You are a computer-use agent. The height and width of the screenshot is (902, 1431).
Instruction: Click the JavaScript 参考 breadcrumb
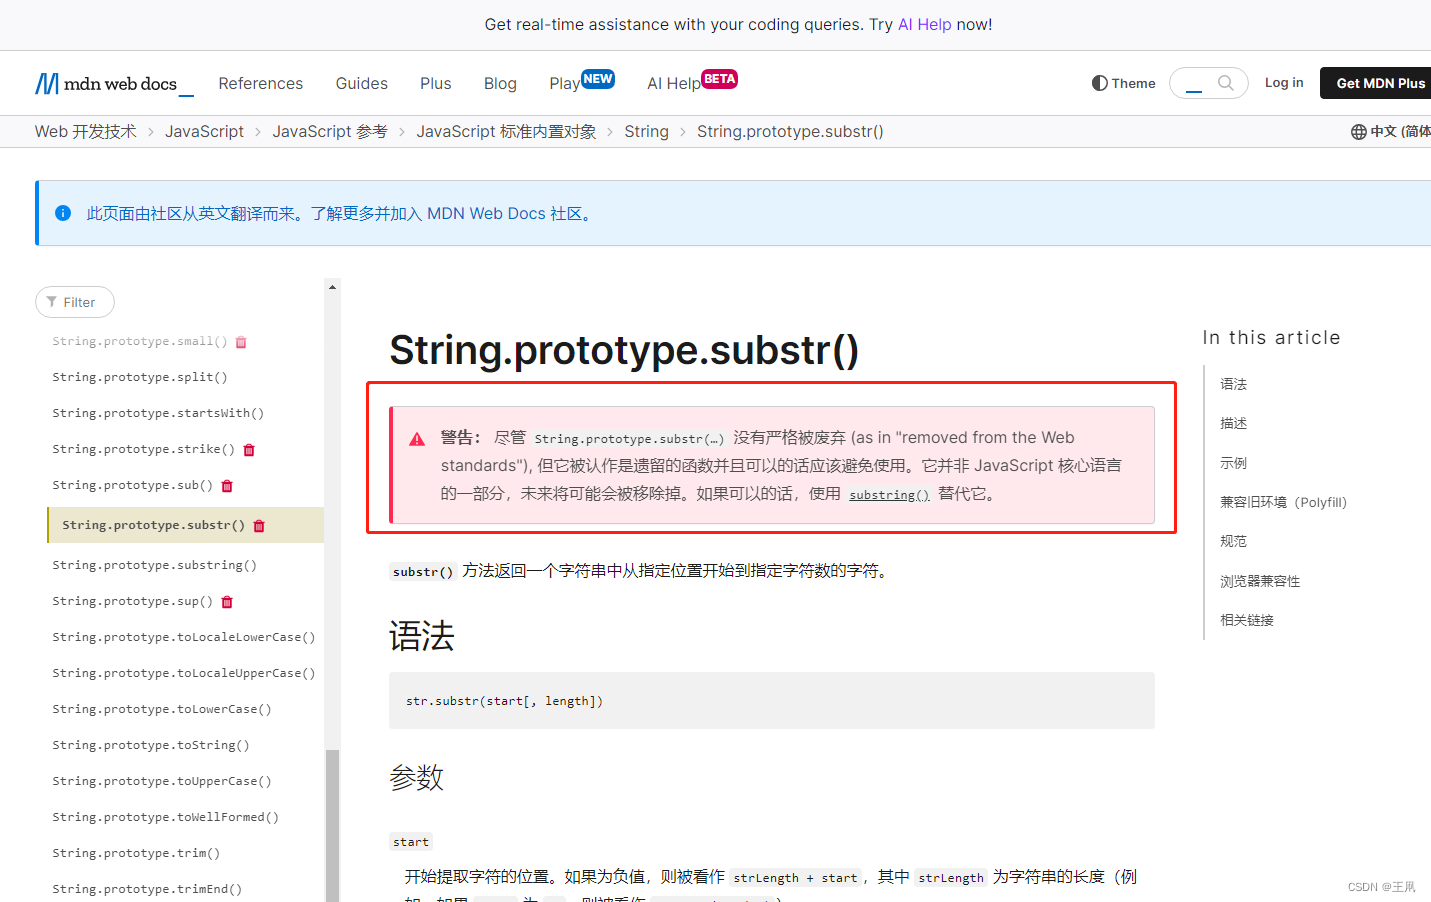329,131
